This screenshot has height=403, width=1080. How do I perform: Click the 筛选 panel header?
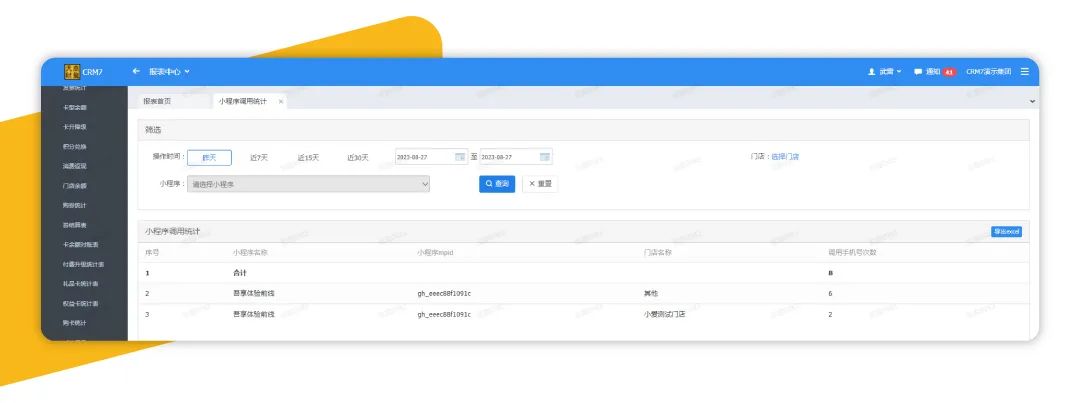pyautogui.click(x=583, y=130)
